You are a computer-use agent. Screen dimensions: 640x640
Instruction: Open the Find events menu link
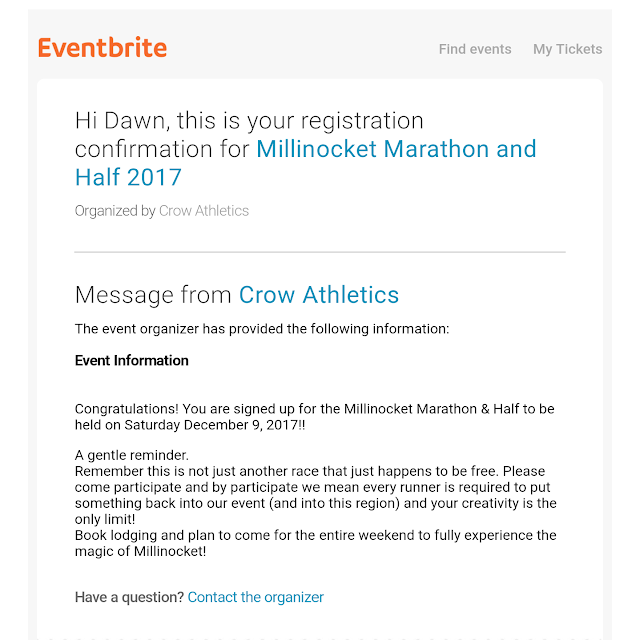[475, 49]
